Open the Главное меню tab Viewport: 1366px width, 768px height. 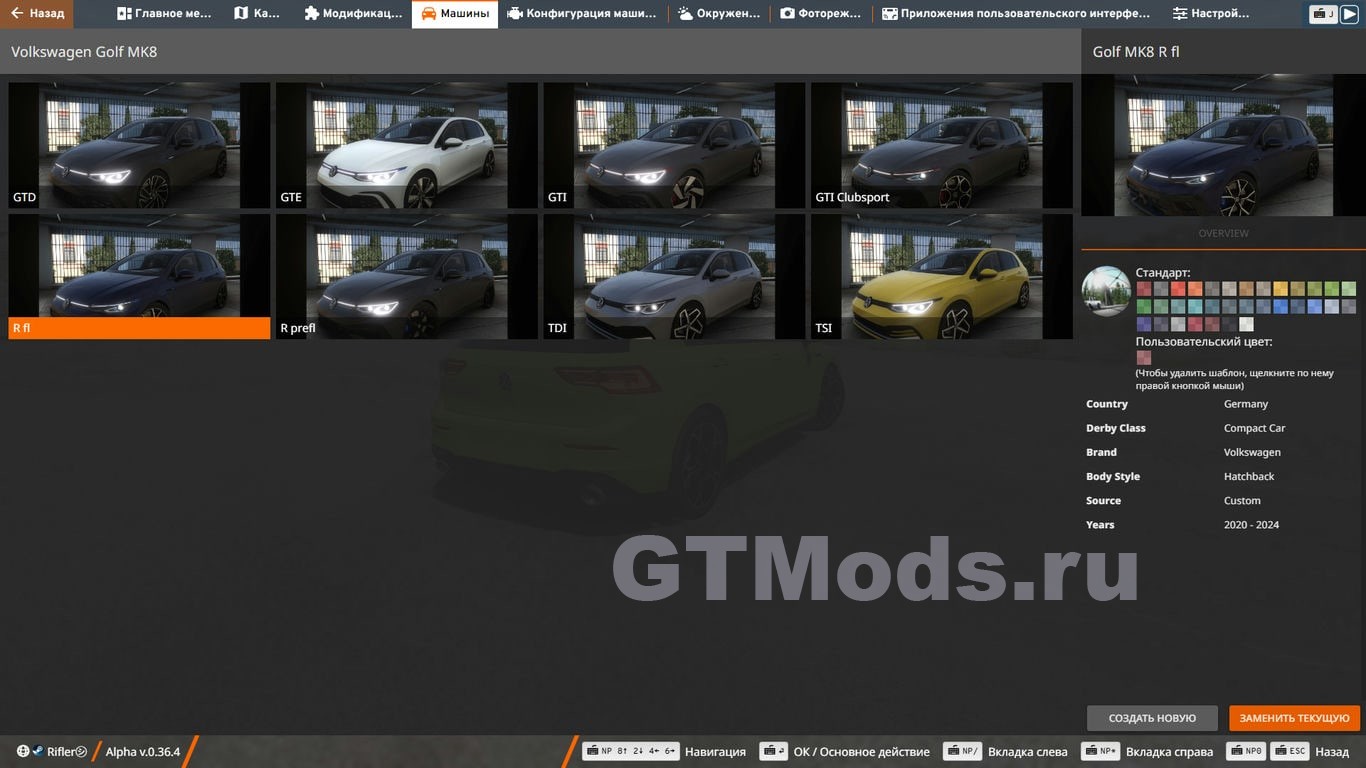tap(164, 14)
